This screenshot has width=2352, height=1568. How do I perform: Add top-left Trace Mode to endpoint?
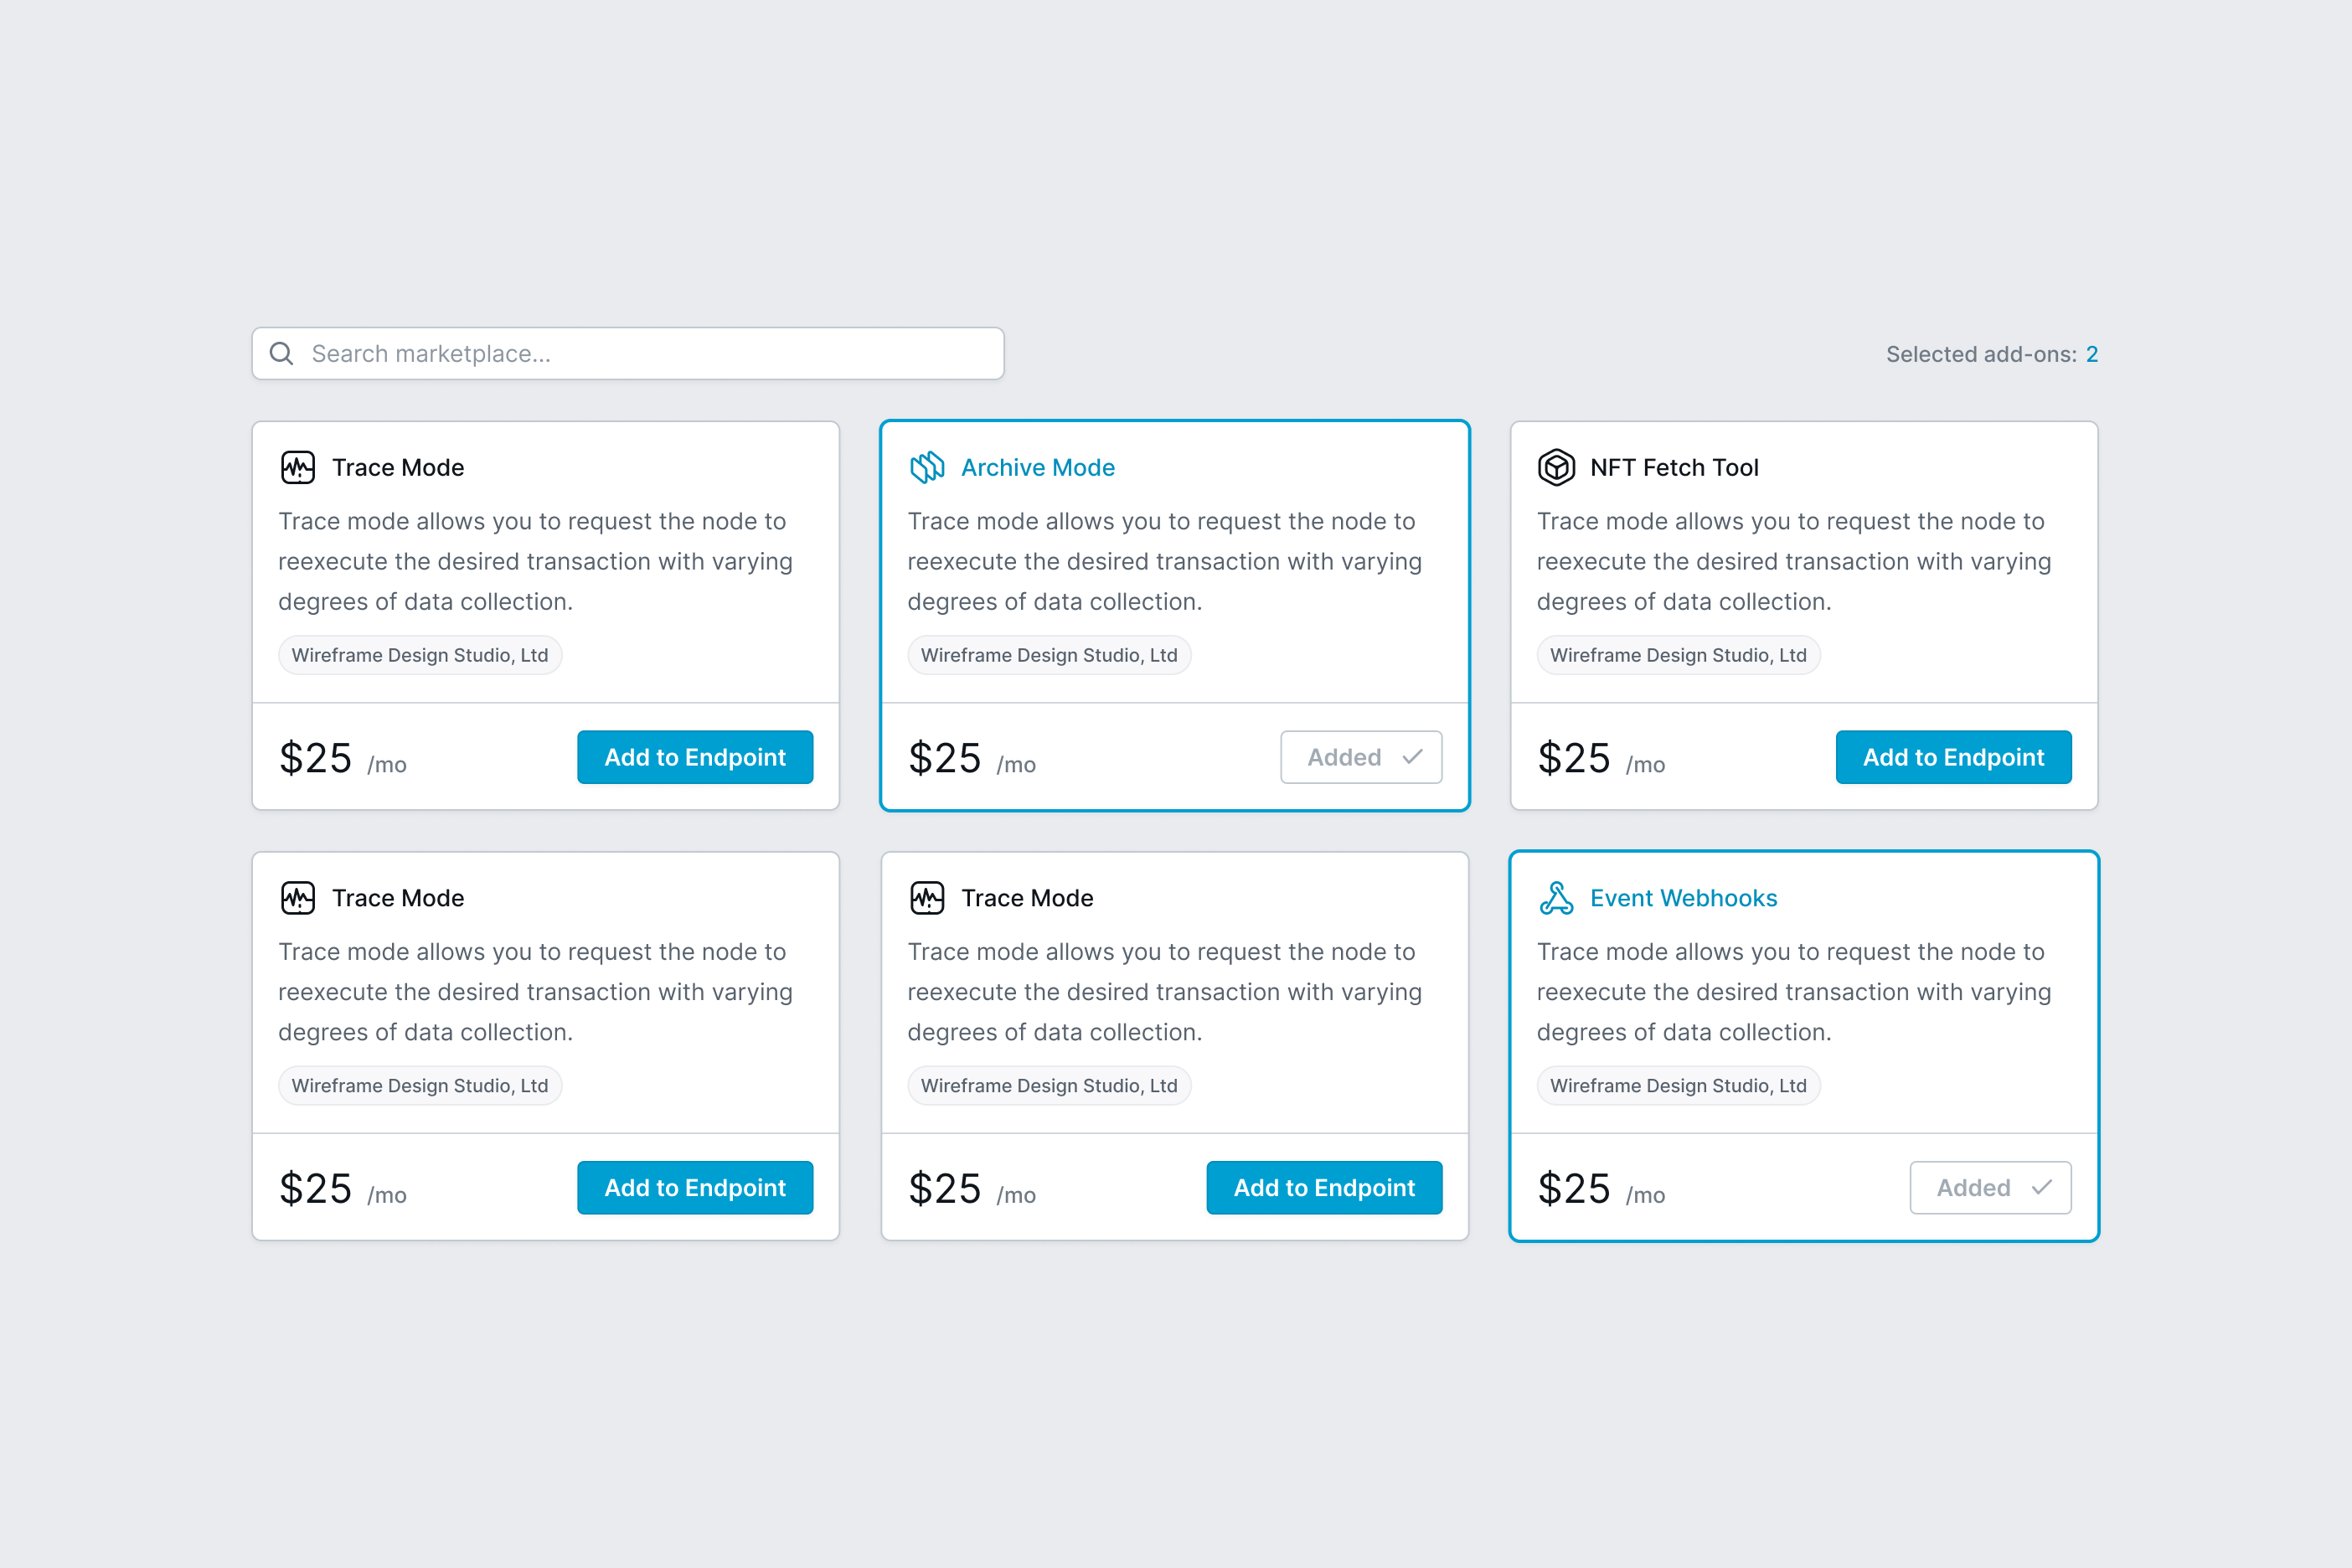(695, 757)
